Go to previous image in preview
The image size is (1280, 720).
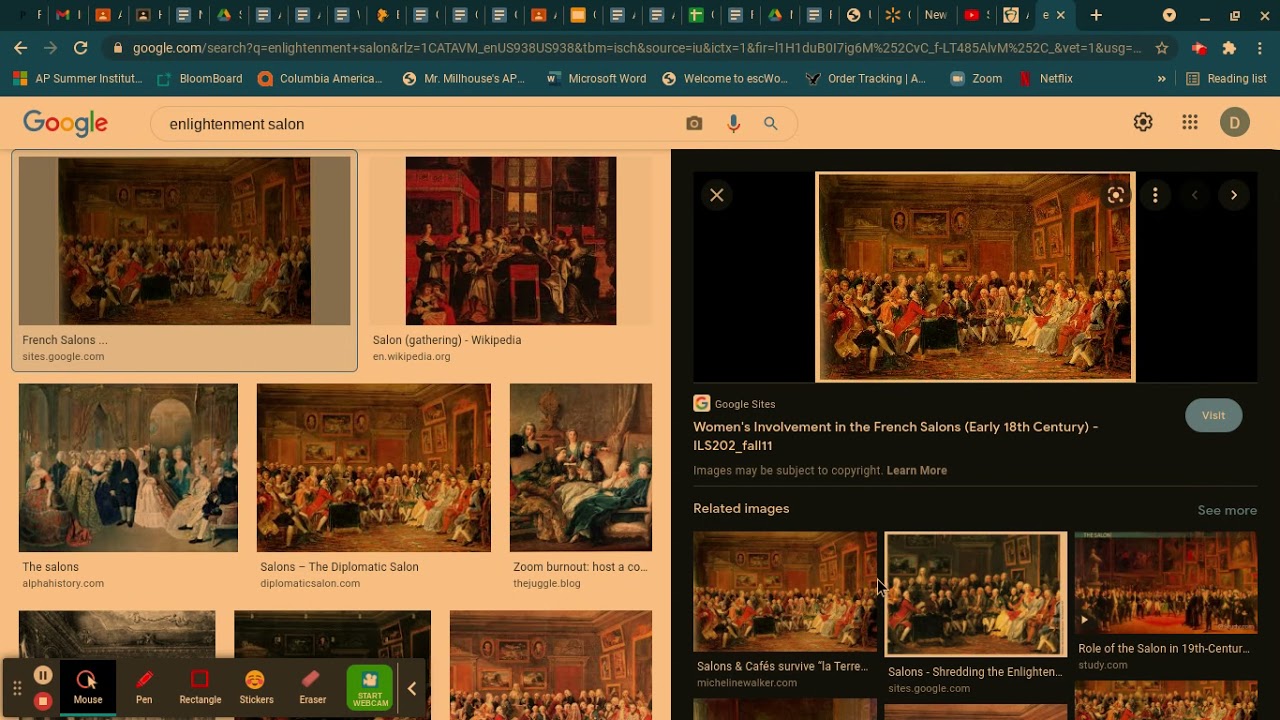coord(1194,195)
